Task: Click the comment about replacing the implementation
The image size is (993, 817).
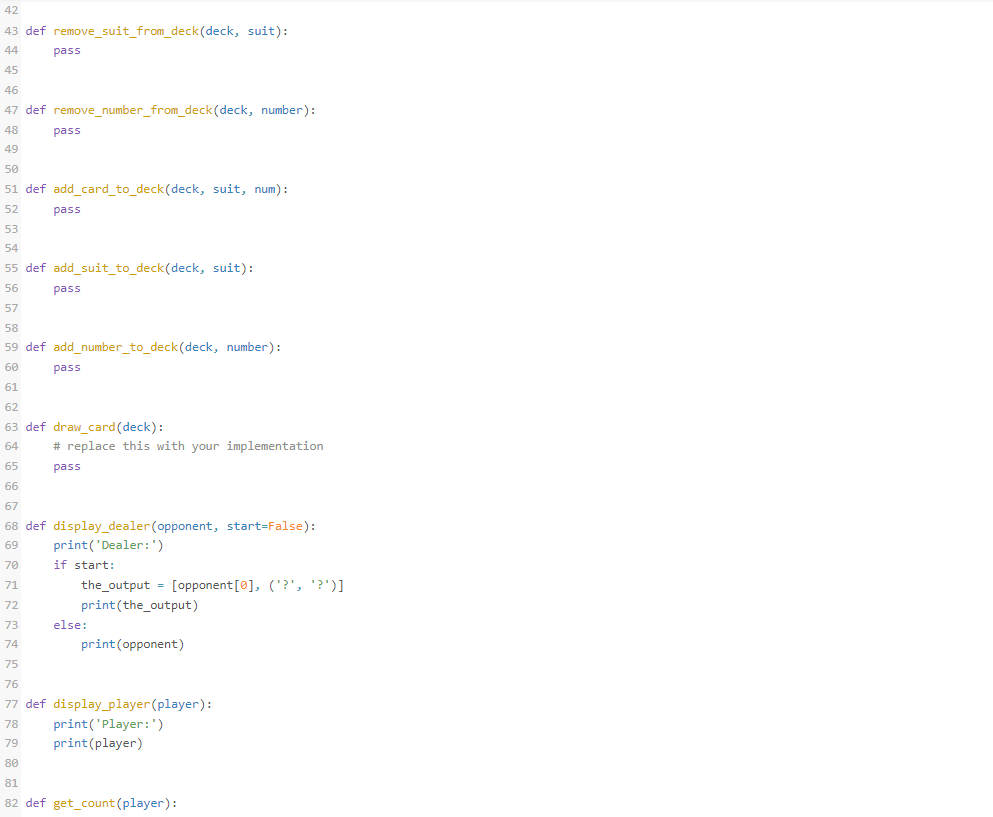Action: (x=187, y=446)
